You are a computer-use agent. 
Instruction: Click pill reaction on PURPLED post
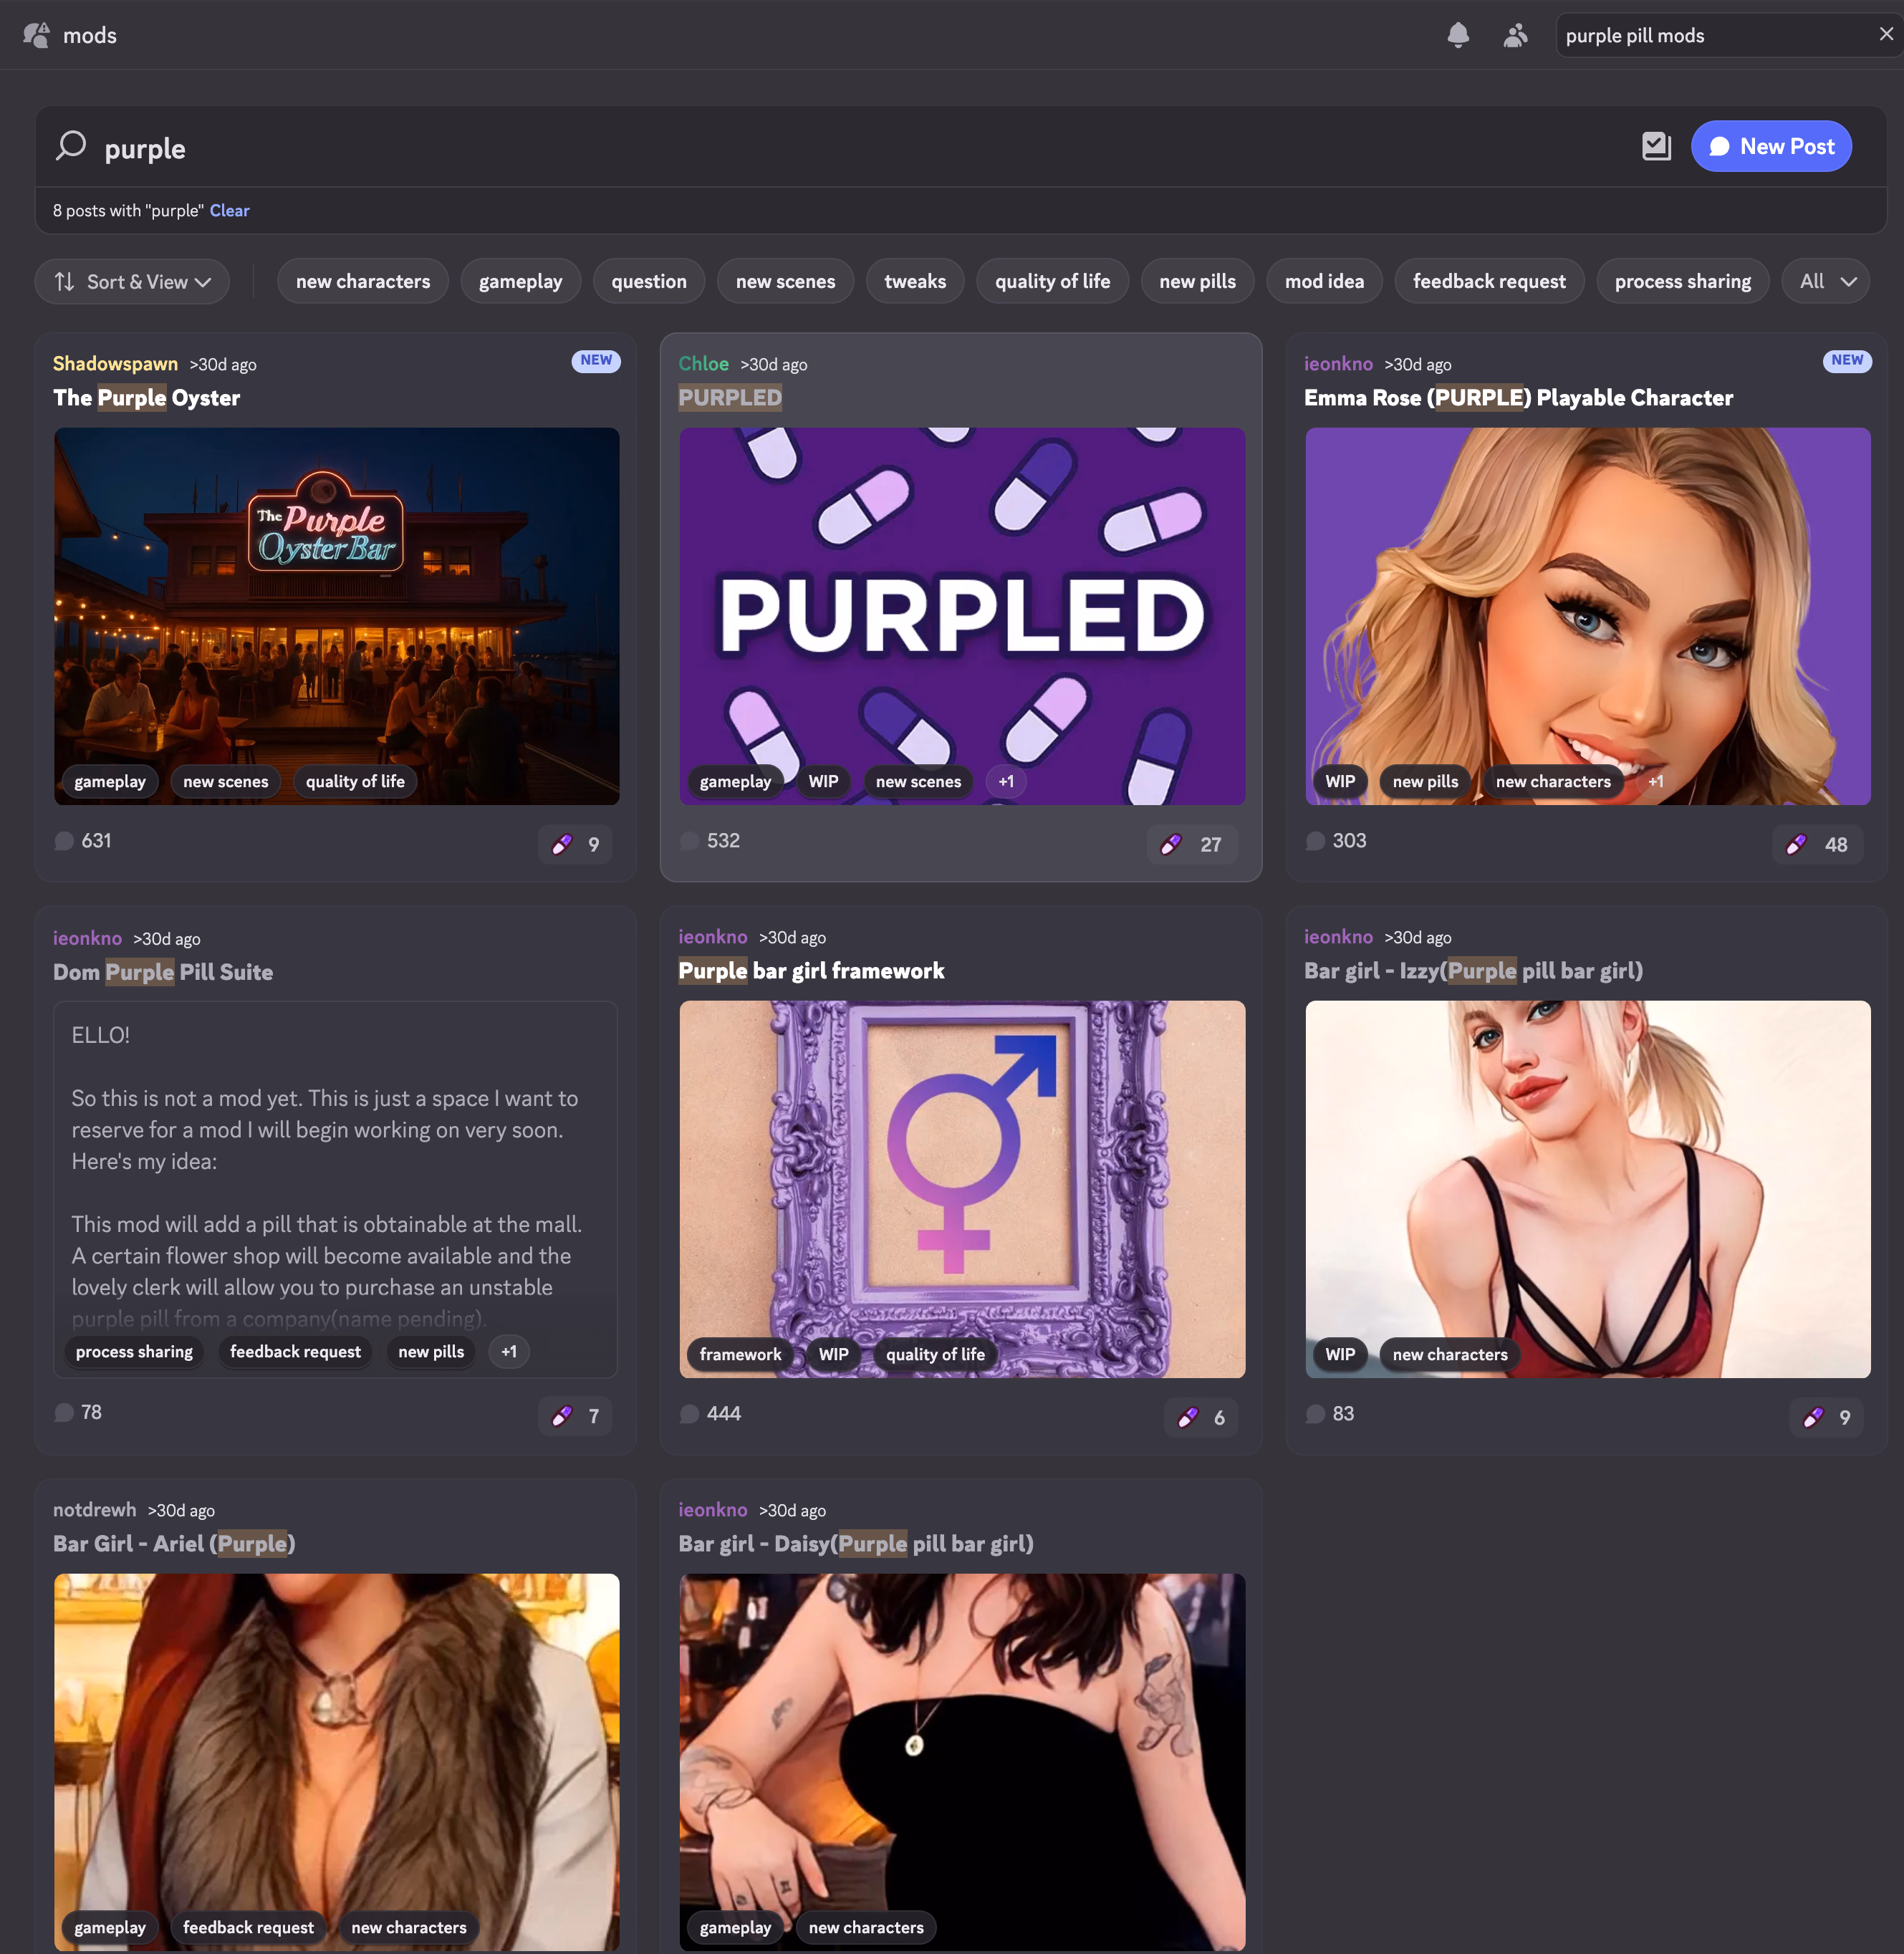(x=1192, y=844)
